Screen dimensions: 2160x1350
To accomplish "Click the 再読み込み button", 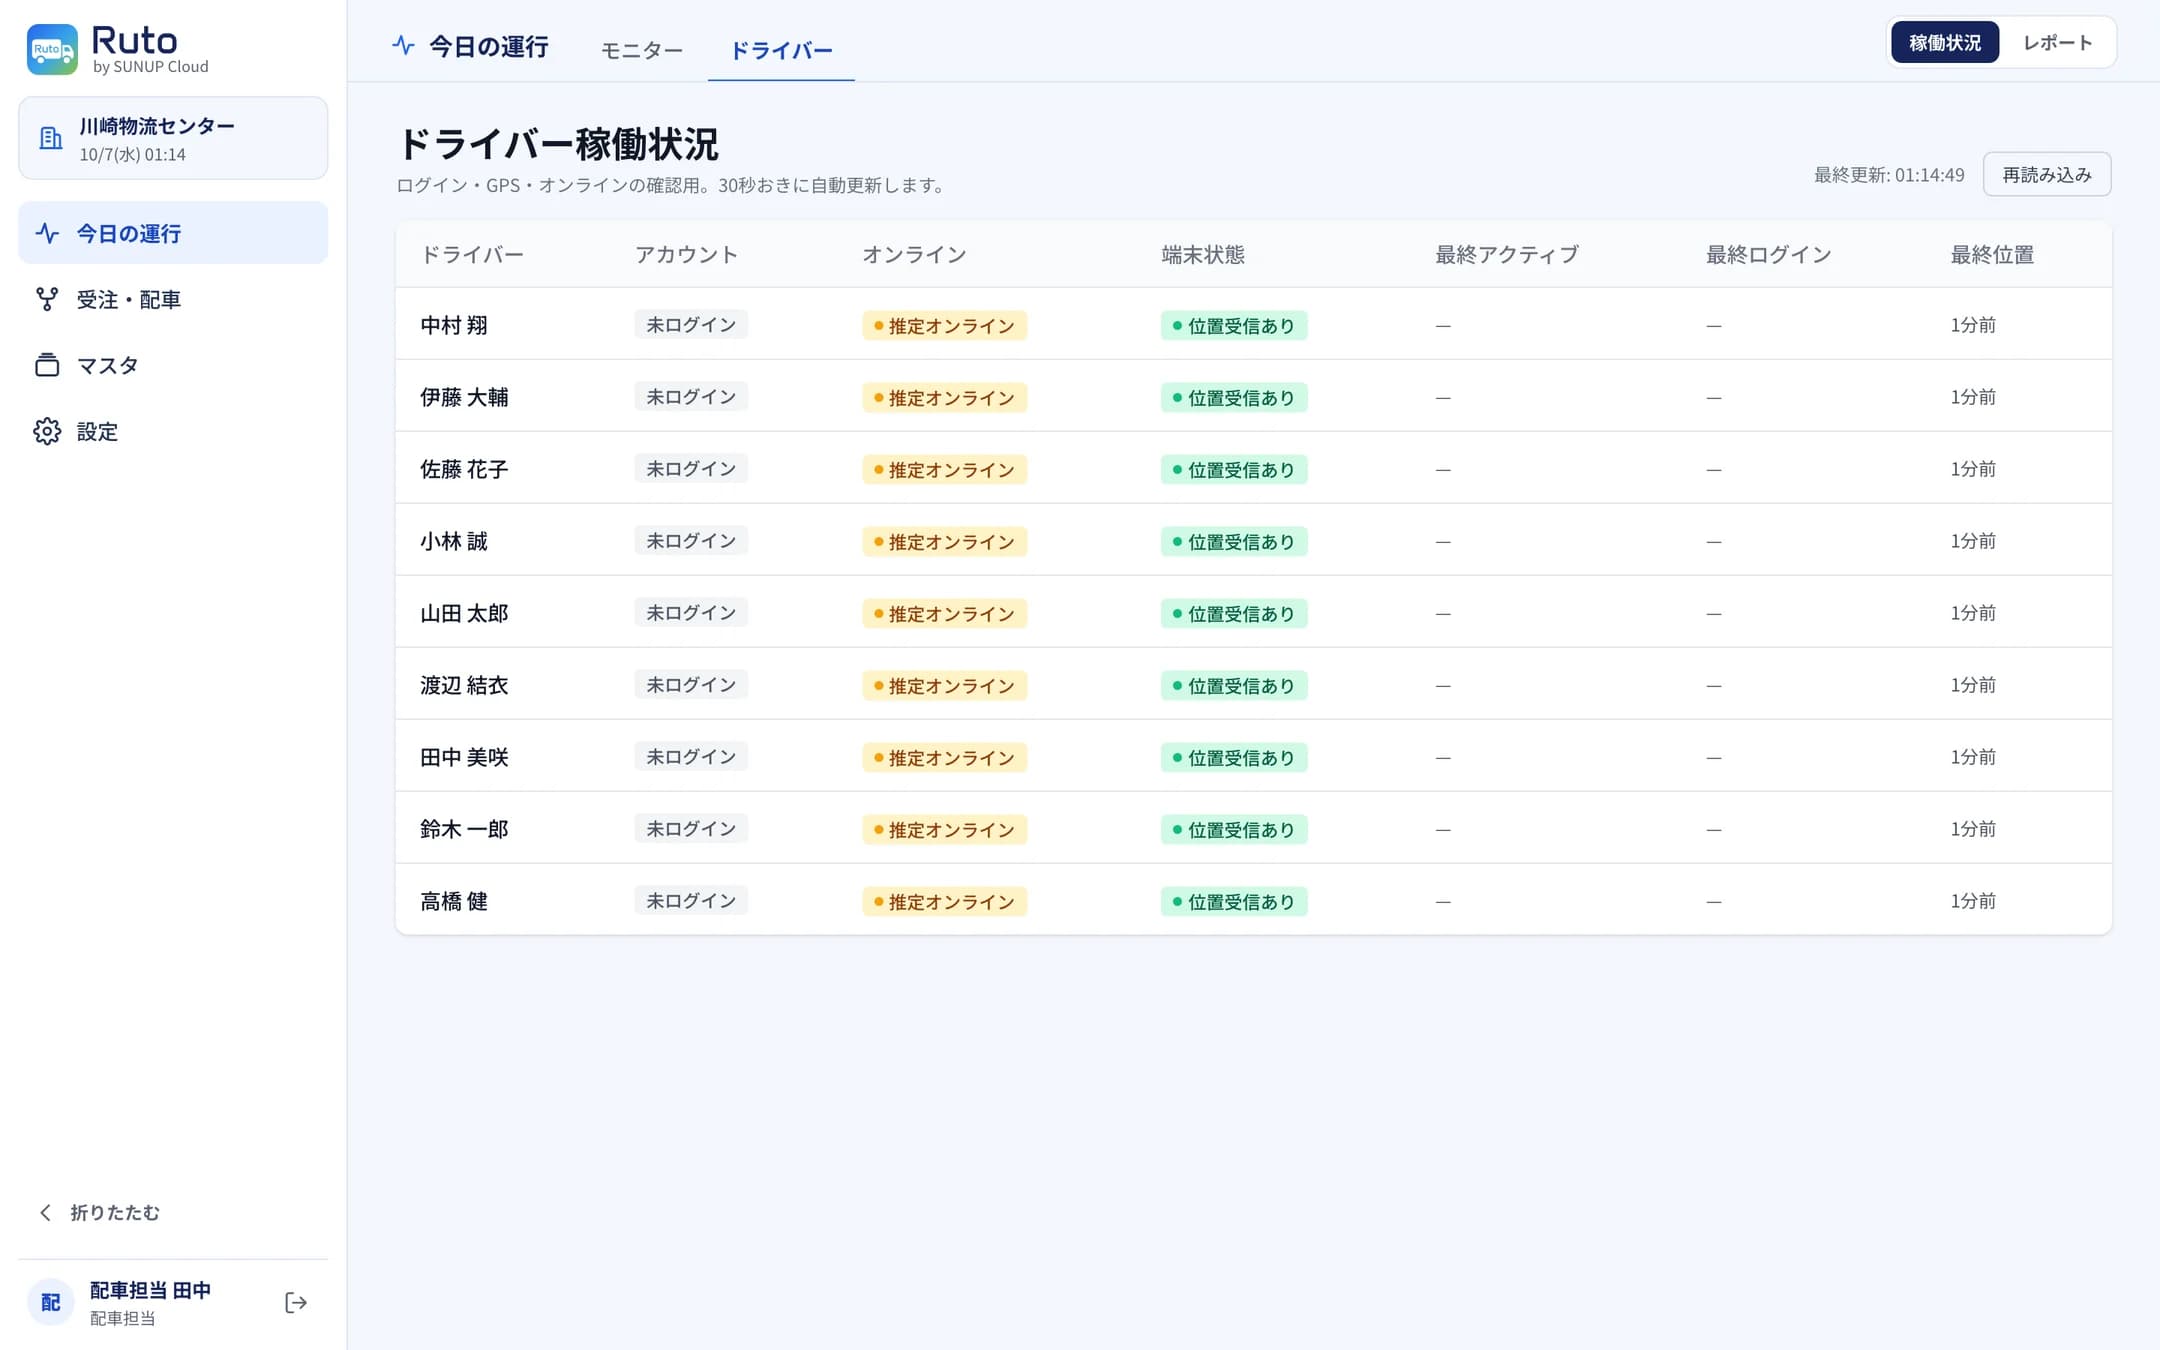I will coord(2047,174).
